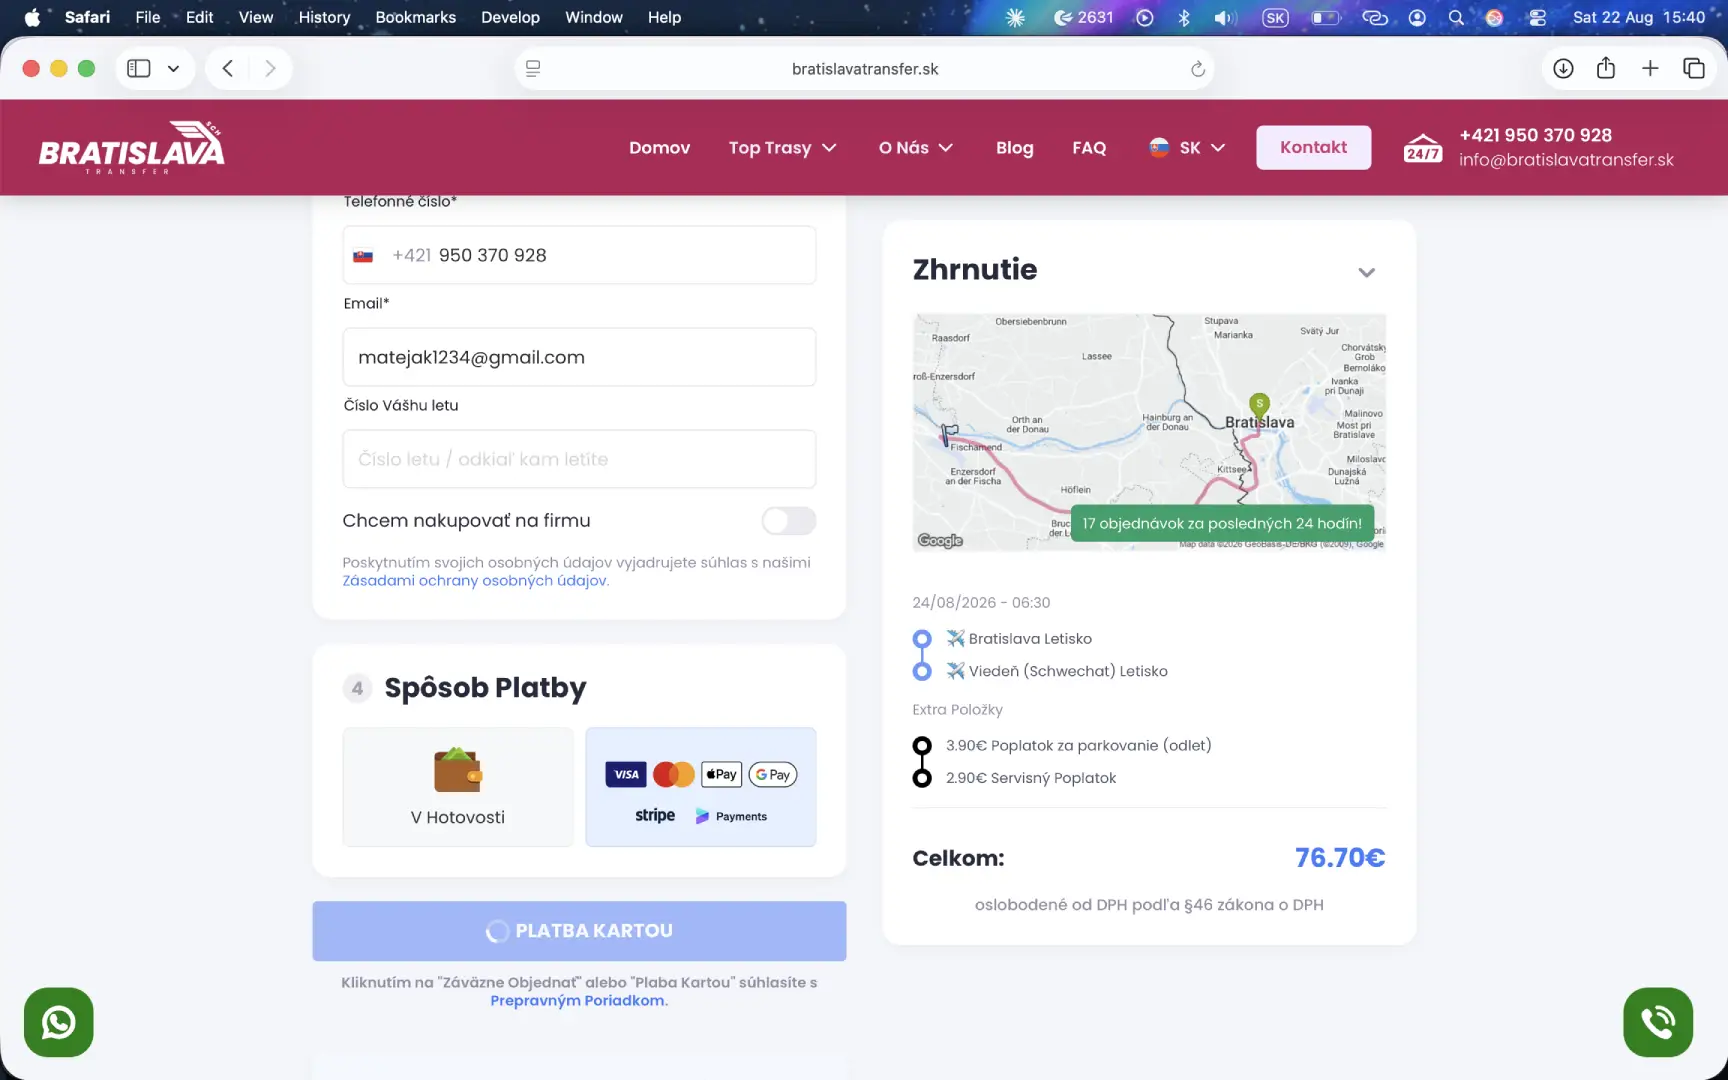The height and width of the screenshot is (1080, 1728).
Task: Open Safari tab group dropdown arrow
Action: [x=173, y=68]
